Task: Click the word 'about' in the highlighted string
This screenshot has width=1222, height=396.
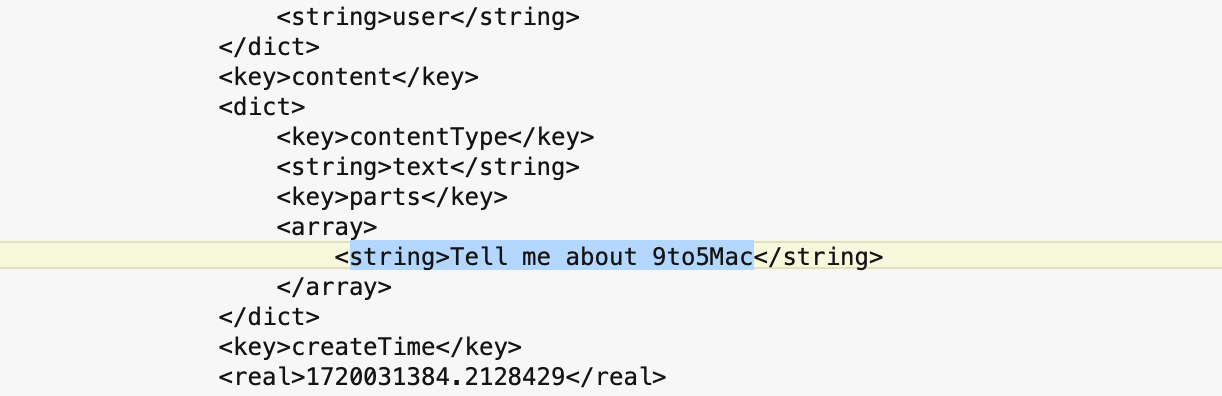Action: tap(595, 257)
